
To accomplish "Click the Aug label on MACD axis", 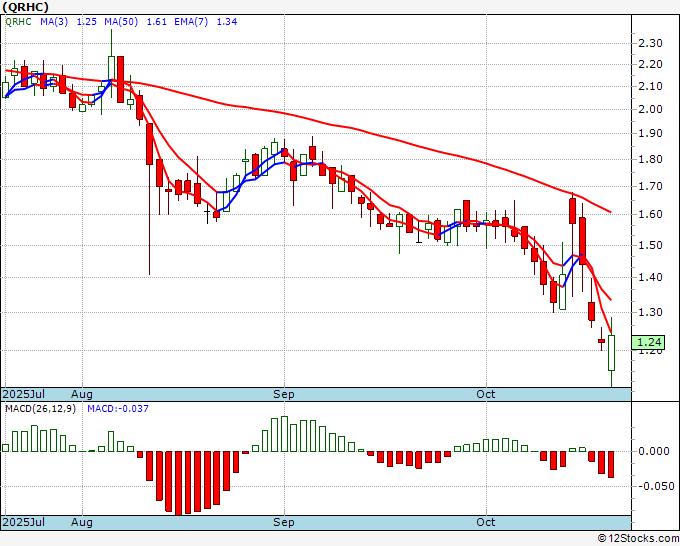I will [82, 522].
